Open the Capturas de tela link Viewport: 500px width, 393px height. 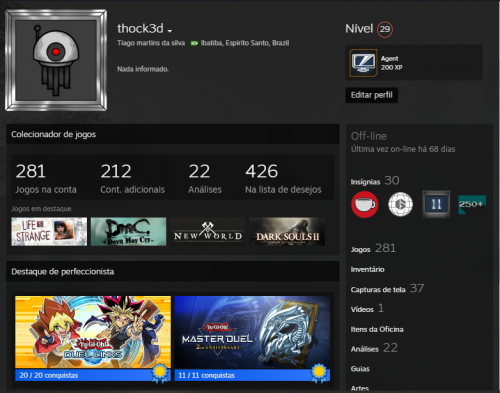(378, 290)
